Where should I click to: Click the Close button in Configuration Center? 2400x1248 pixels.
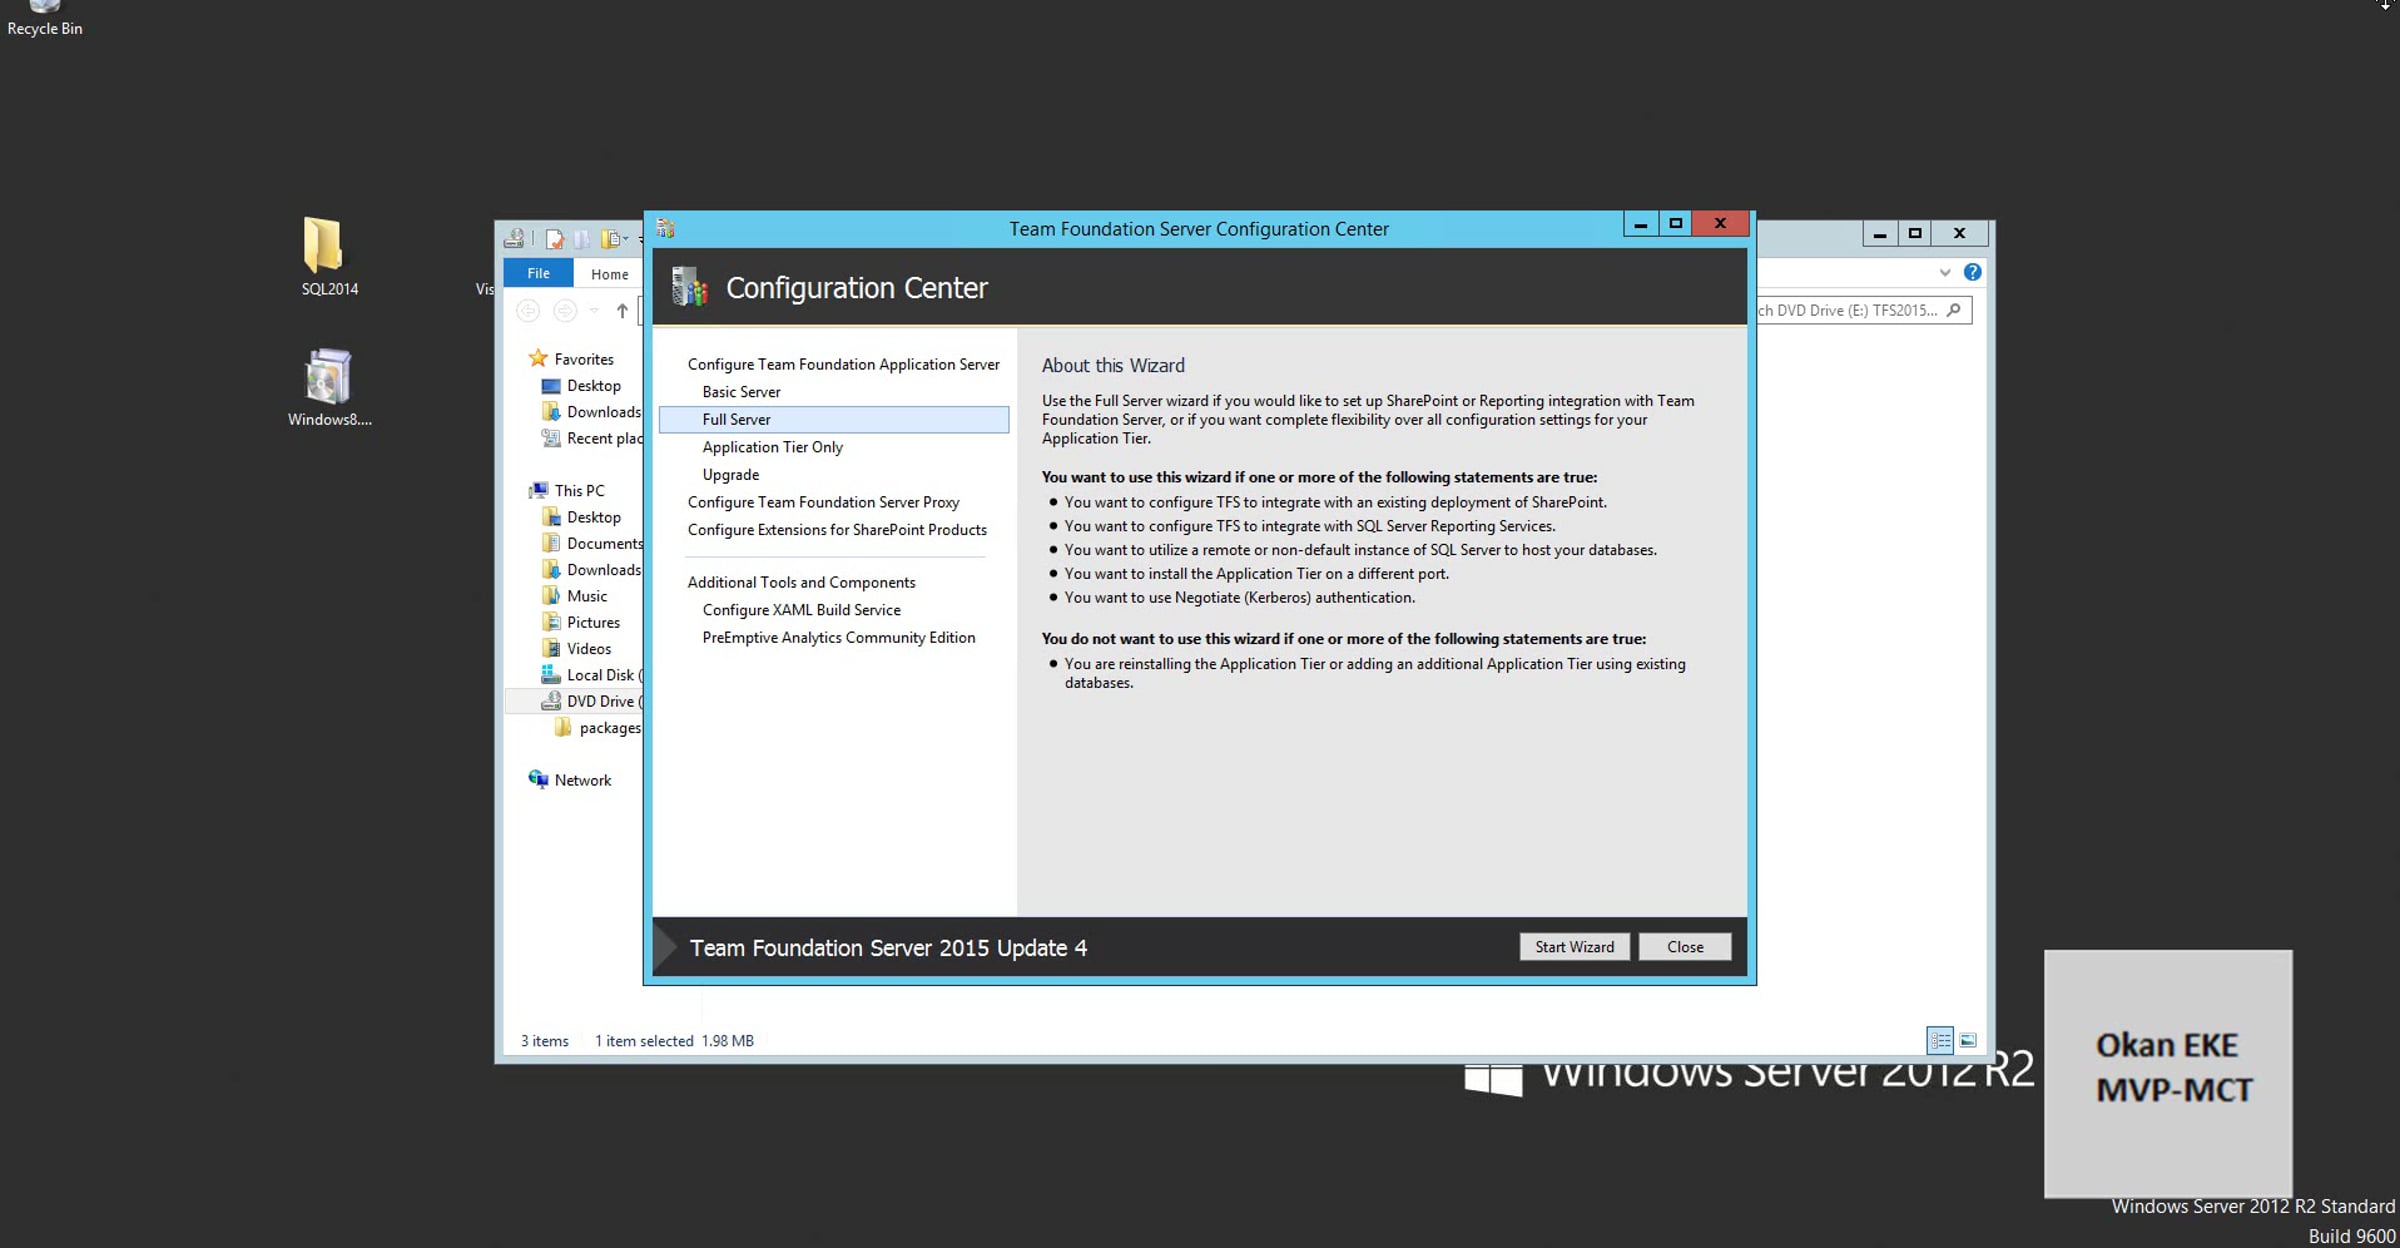(x=1685, y=947)
